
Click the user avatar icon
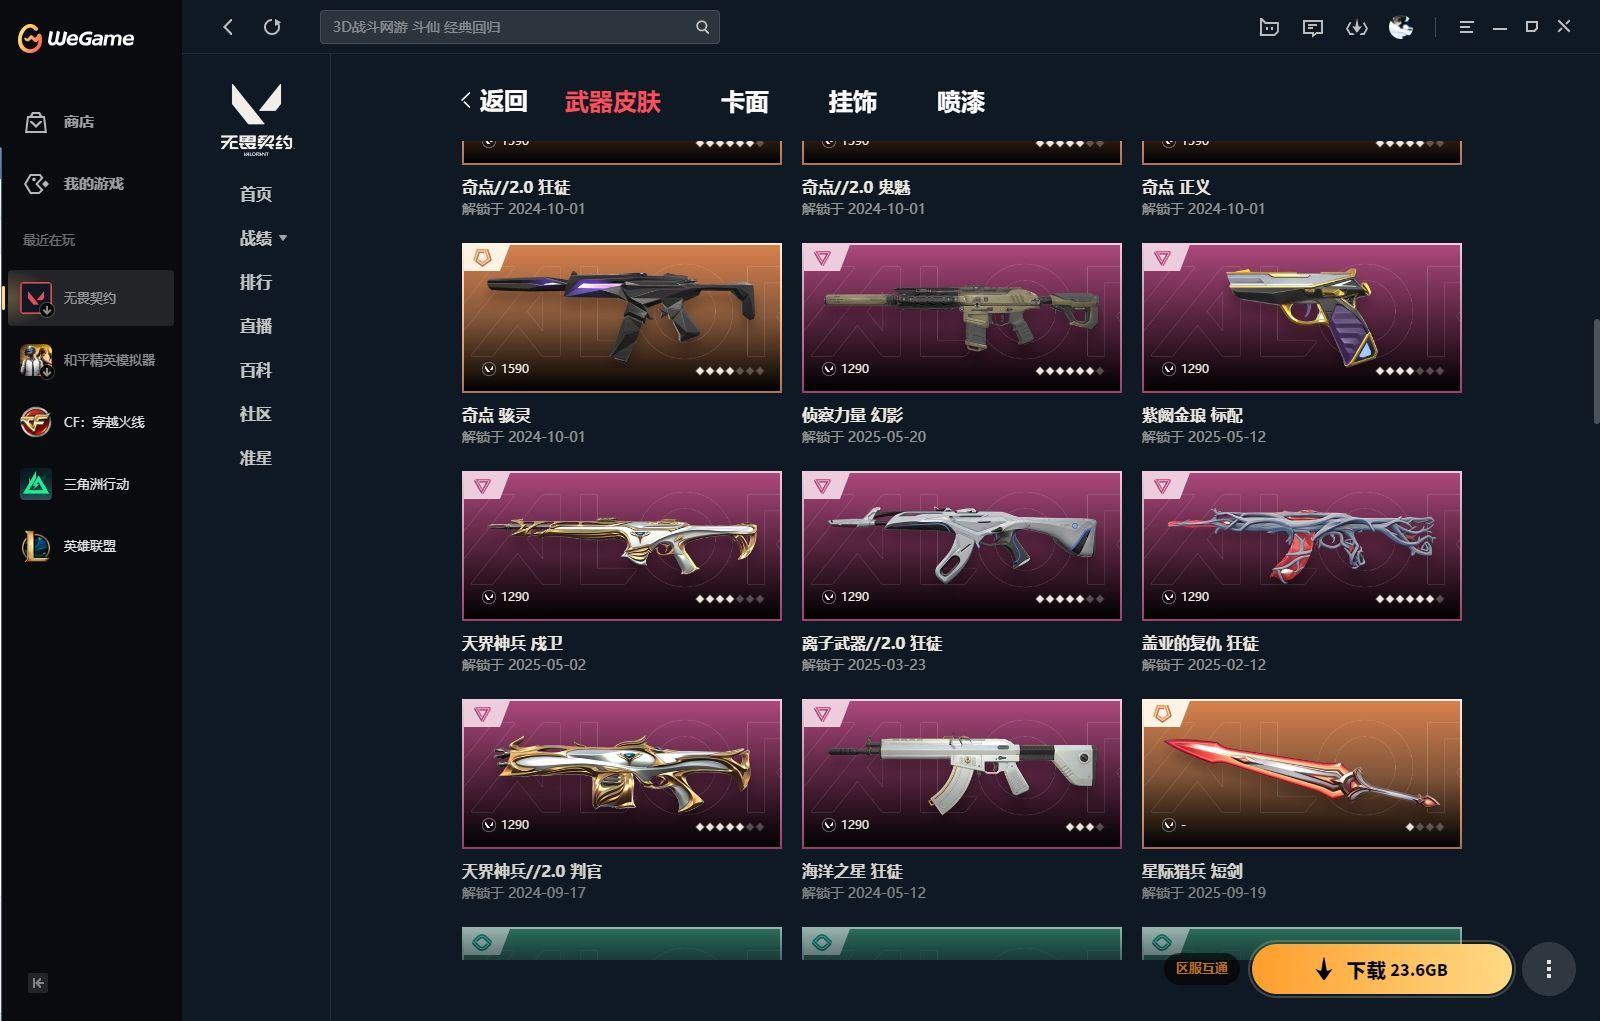(x=1401, y=27)
